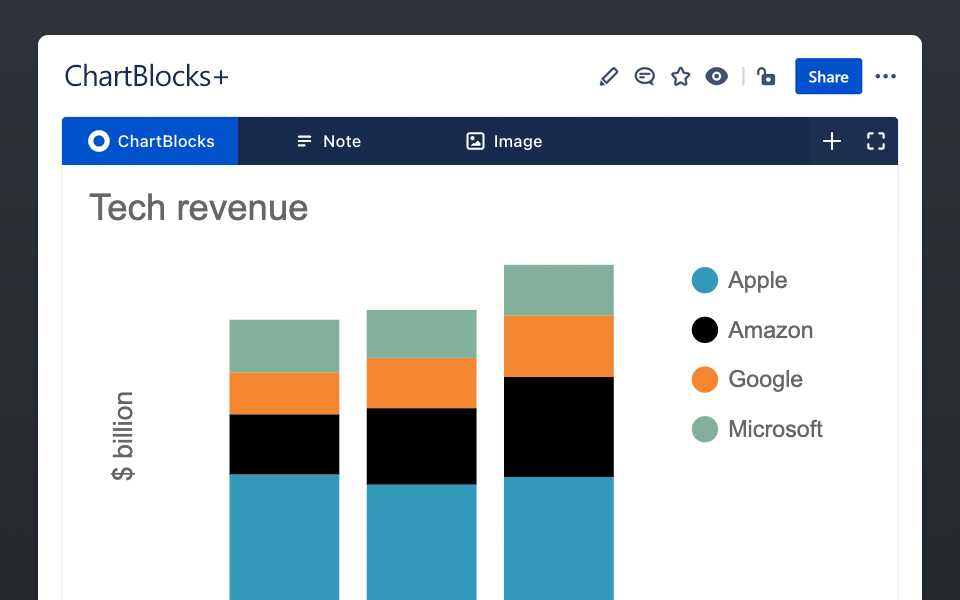Add a new tab with plus icon
The width and height of the screenshot is (960, 600).
tap(832, 141)
